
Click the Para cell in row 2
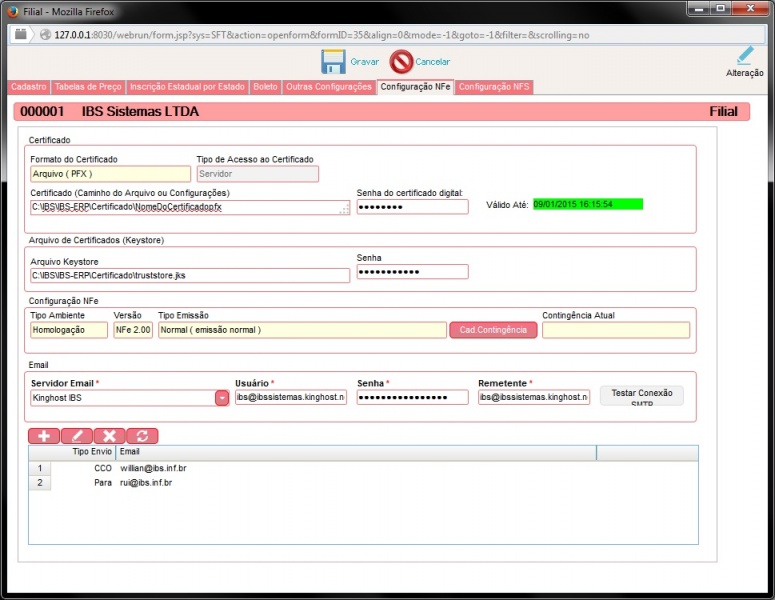pos(103,483)
